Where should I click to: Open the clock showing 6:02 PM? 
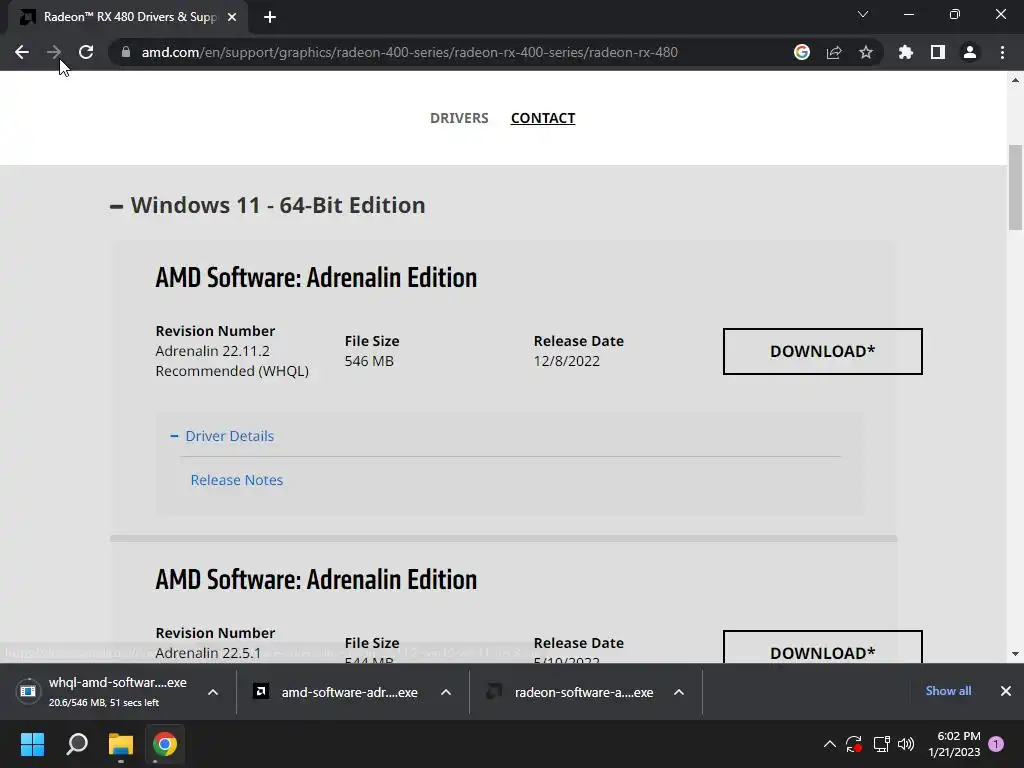(954, 744)
